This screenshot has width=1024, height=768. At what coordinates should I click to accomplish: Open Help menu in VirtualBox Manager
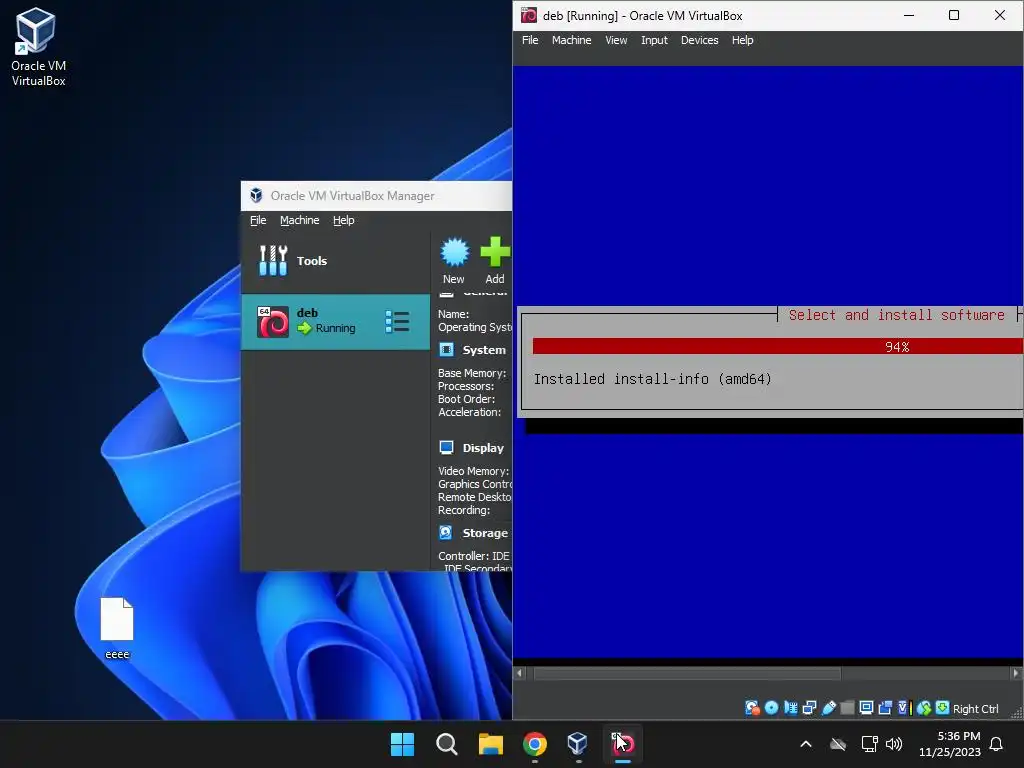pyautogui.click(x=344, y=220)
